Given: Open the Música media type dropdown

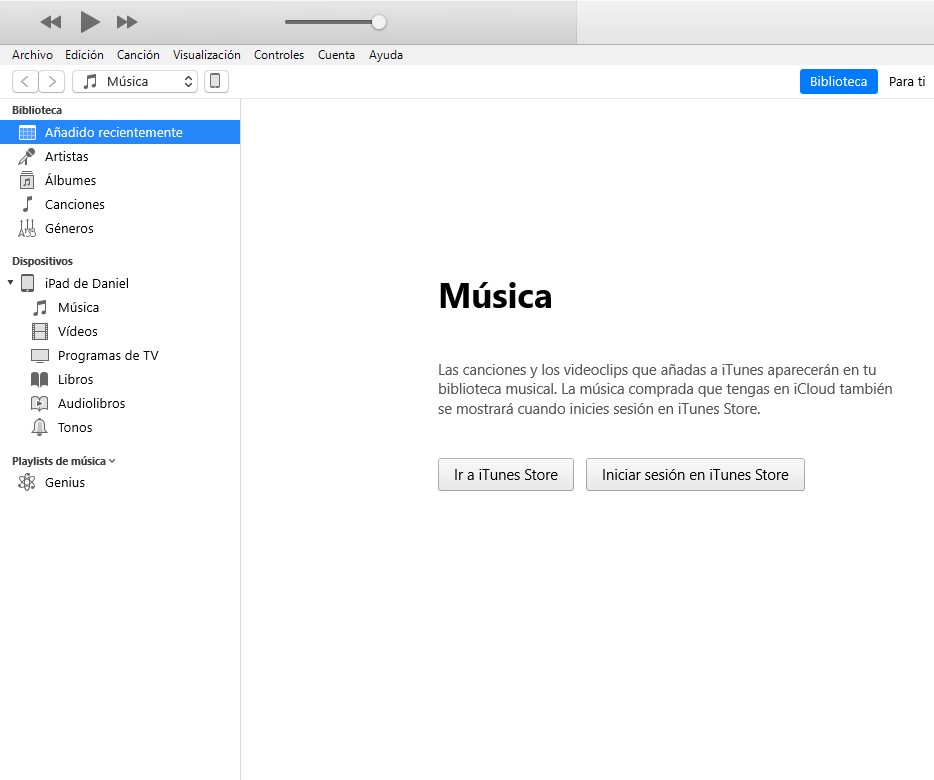Looking at the screenshot, I should (x=135, y=81).
